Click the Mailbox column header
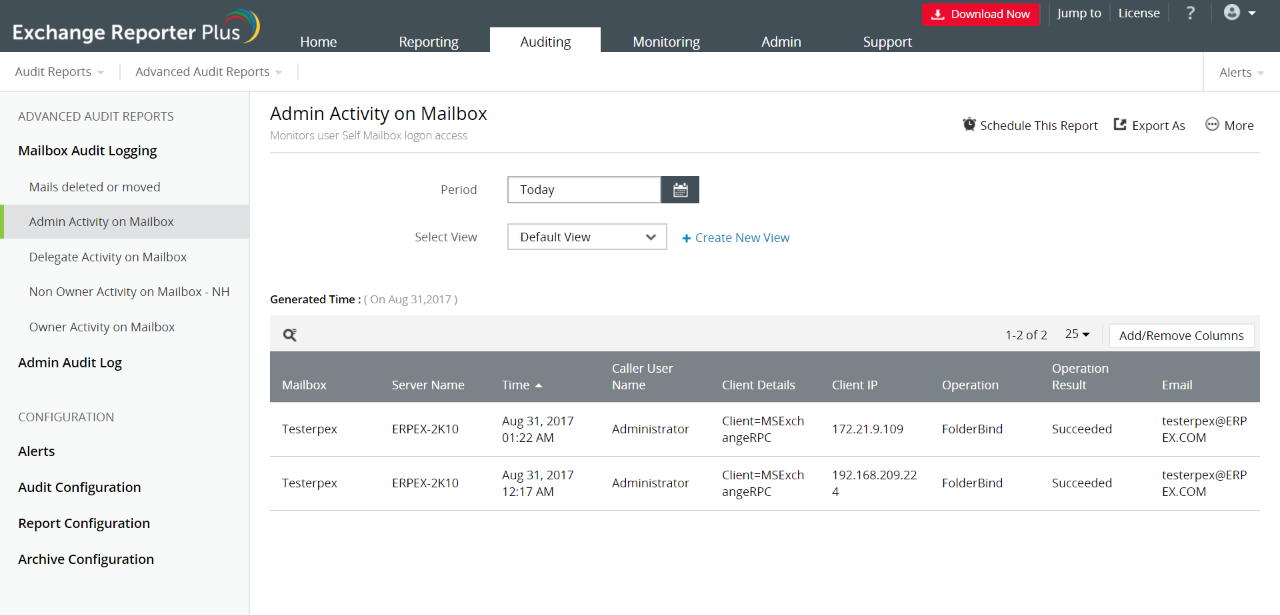 click(304, 385)
